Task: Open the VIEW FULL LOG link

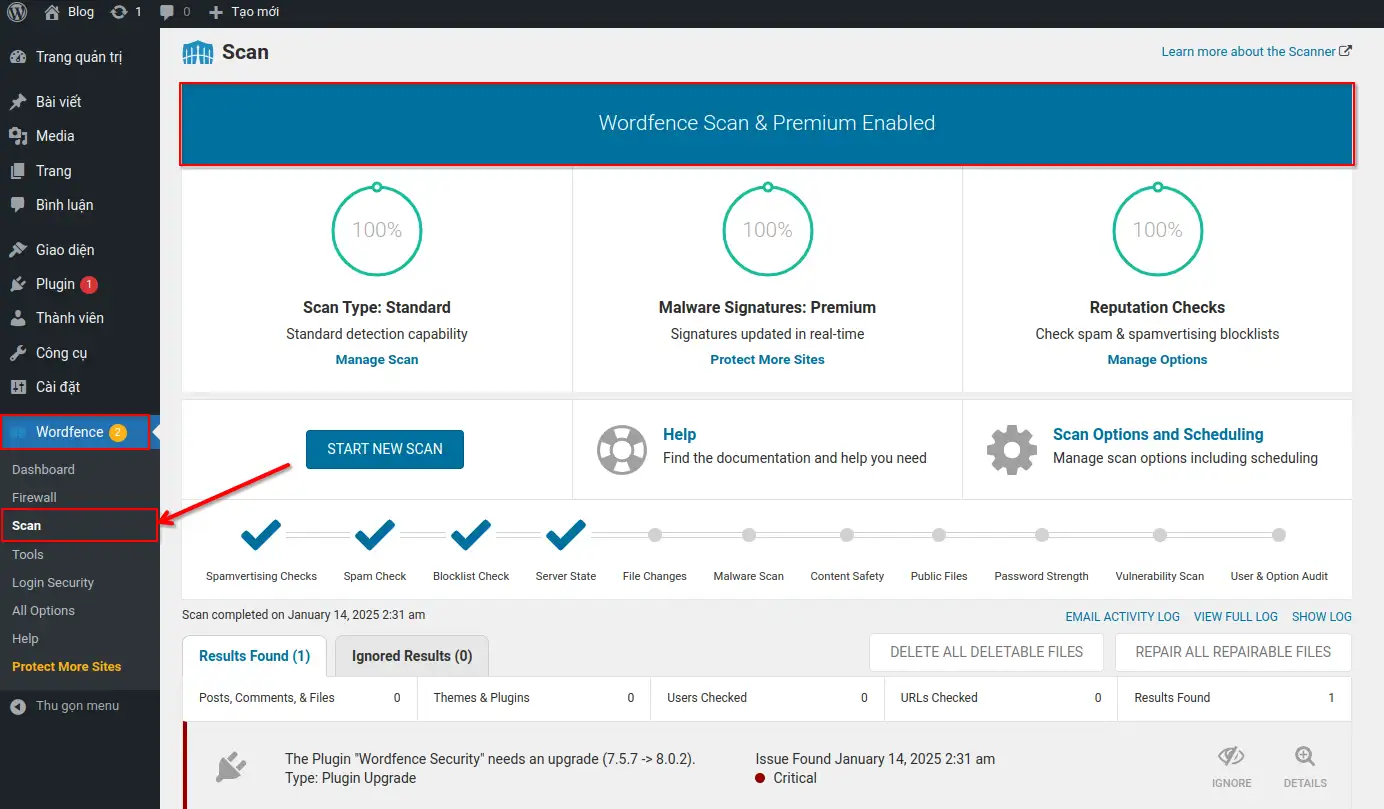Action: point(1235,617)
